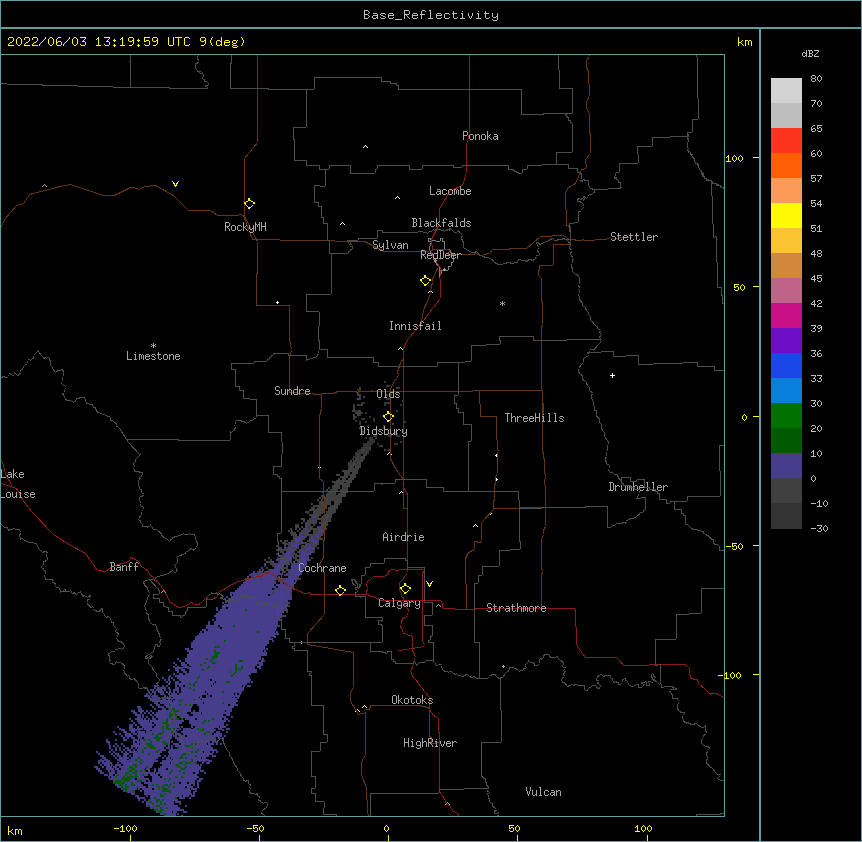Click the Base_Reflectivity title text
The width and height of the screenshot is (862, 842).
pyautogui.click(x=431, y=15)
